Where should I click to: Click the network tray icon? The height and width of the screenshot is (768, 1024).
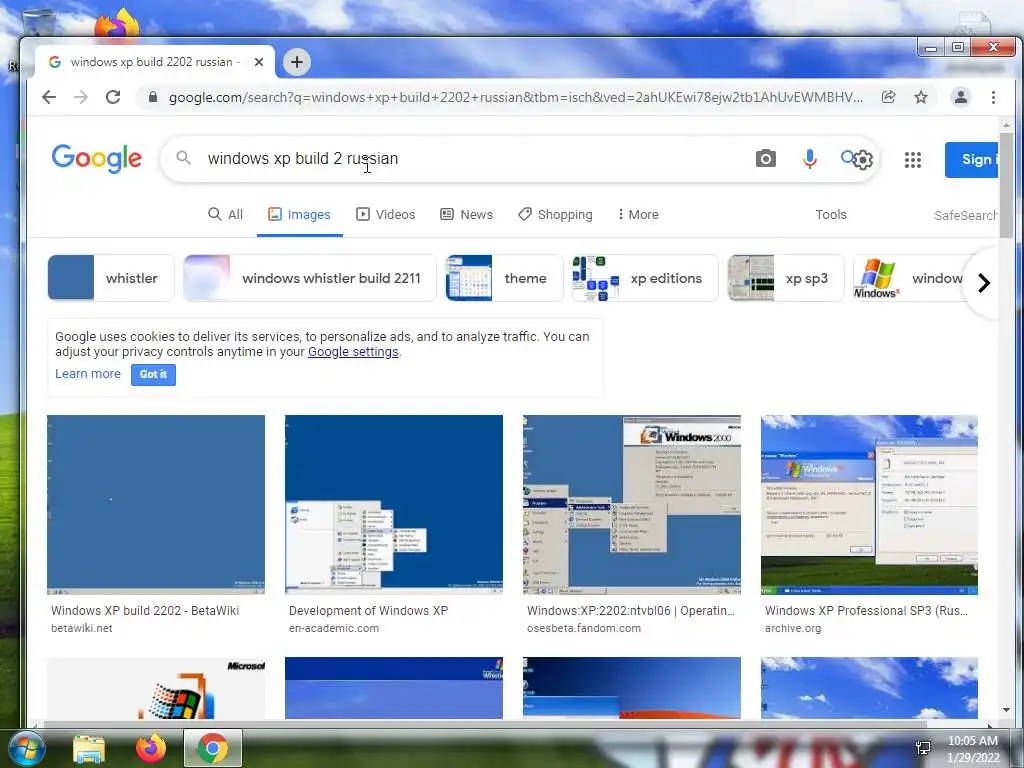(923, 748)
